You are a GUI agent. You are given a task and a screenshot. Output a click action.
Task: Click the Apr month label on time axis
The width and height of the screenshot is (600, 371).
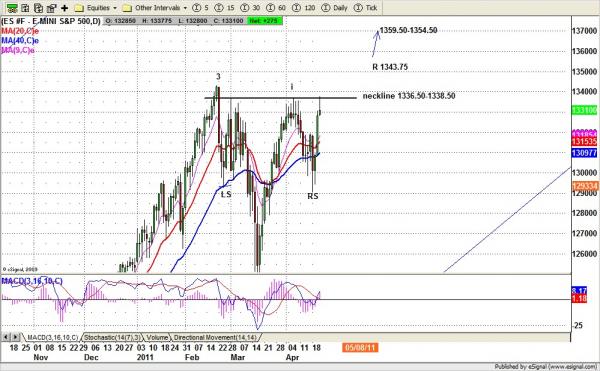292,357
